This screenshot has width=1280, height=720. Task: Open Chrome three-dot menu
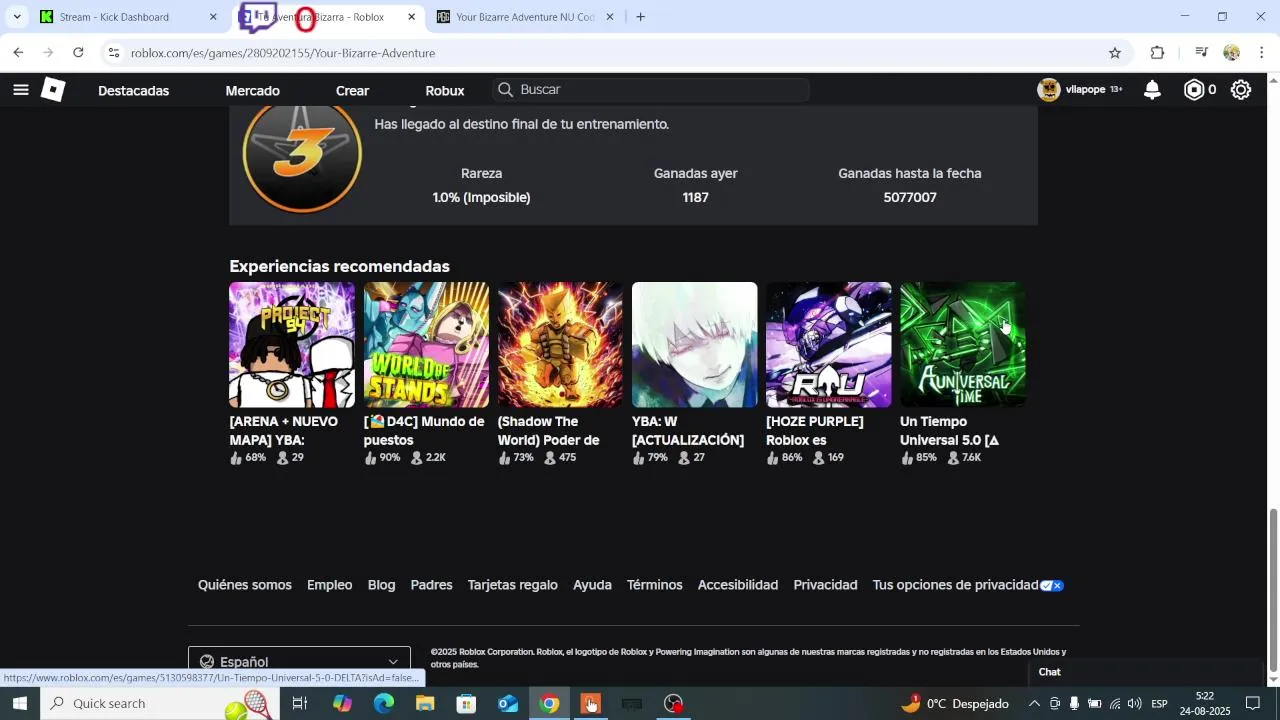pyautogui.click(x=1262, y=53)
